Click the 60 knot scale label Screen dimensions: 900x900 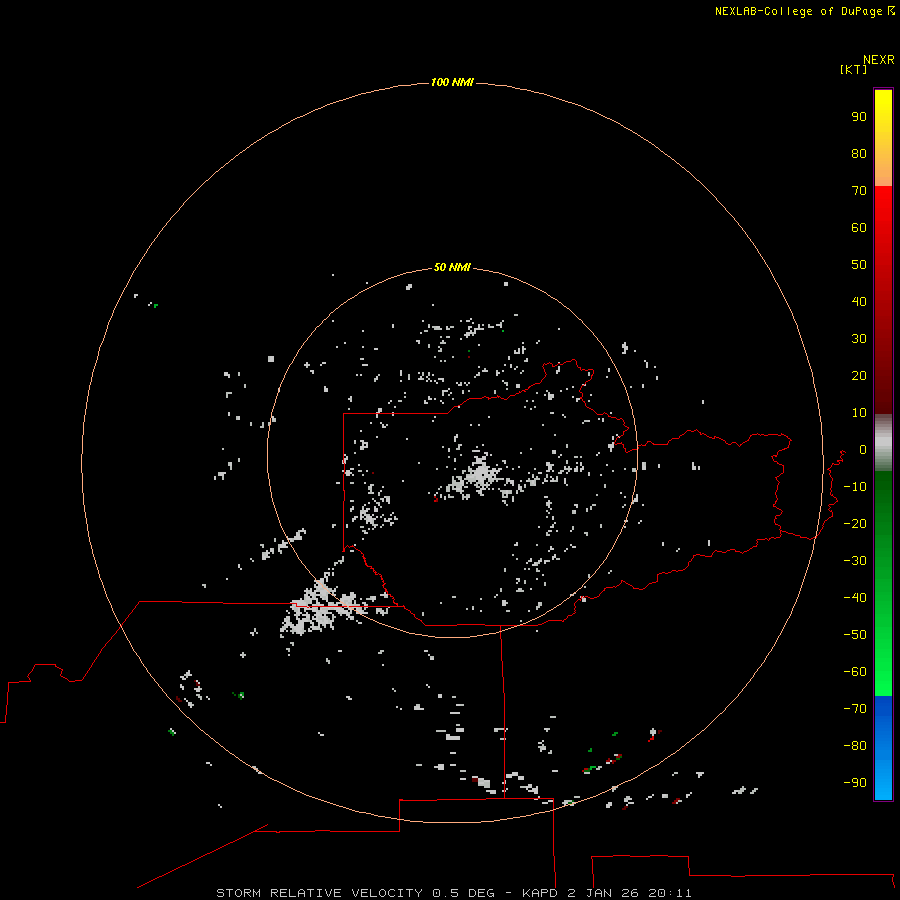pos(859,227)
